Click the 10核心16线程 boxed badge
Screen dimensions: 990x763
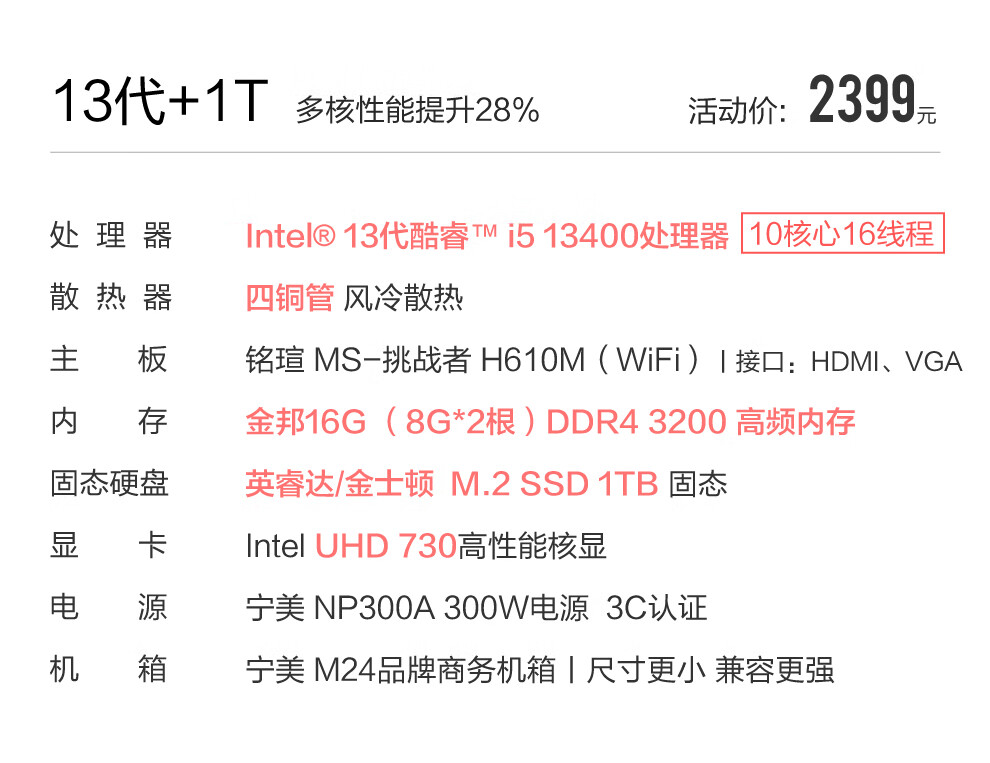pyautogui.click(x=842, y=233)
